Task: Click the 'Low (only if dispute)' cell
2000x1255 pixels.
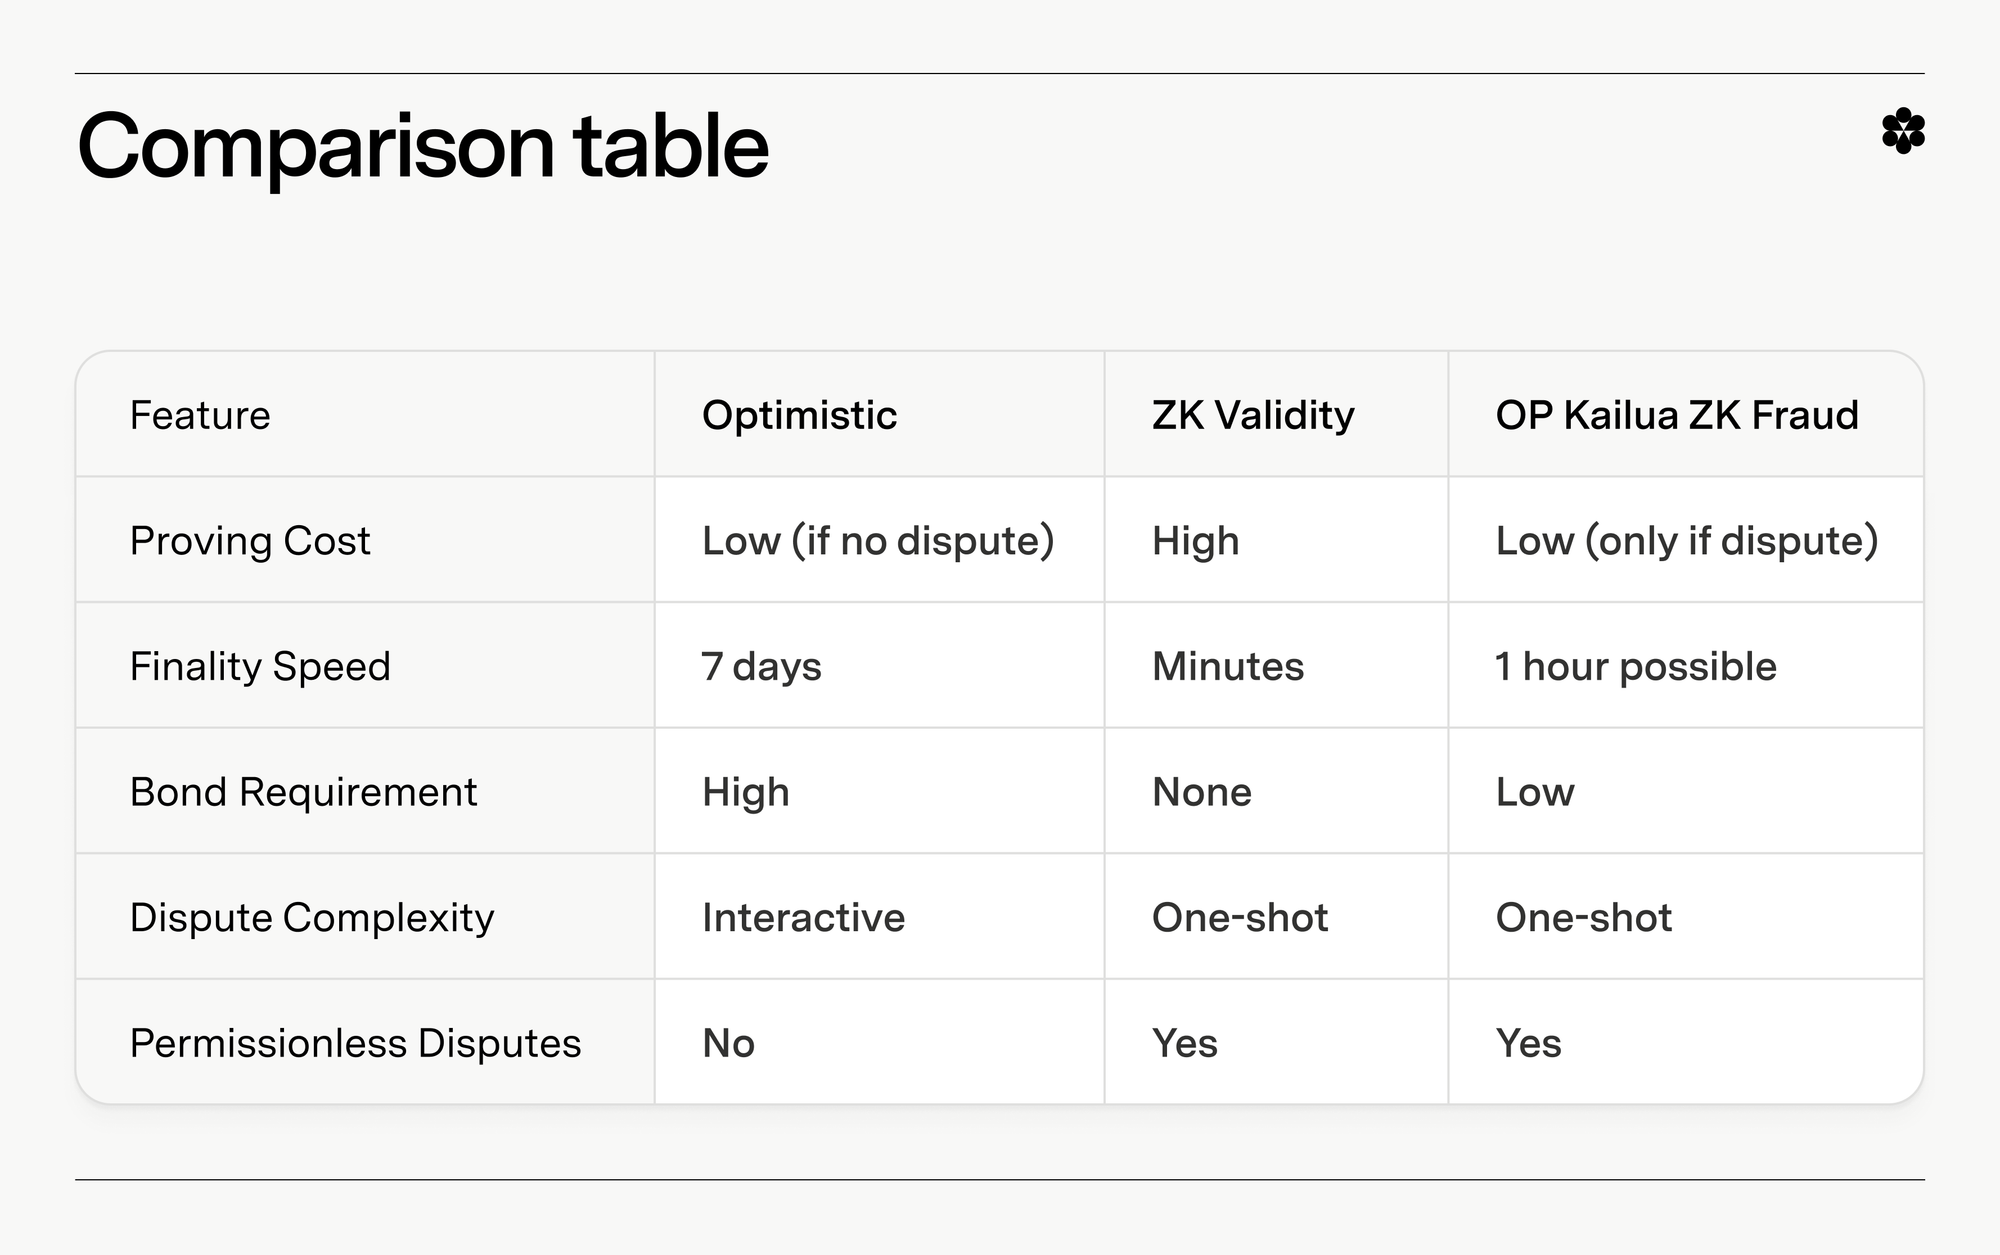Action: click(1687, 541)
